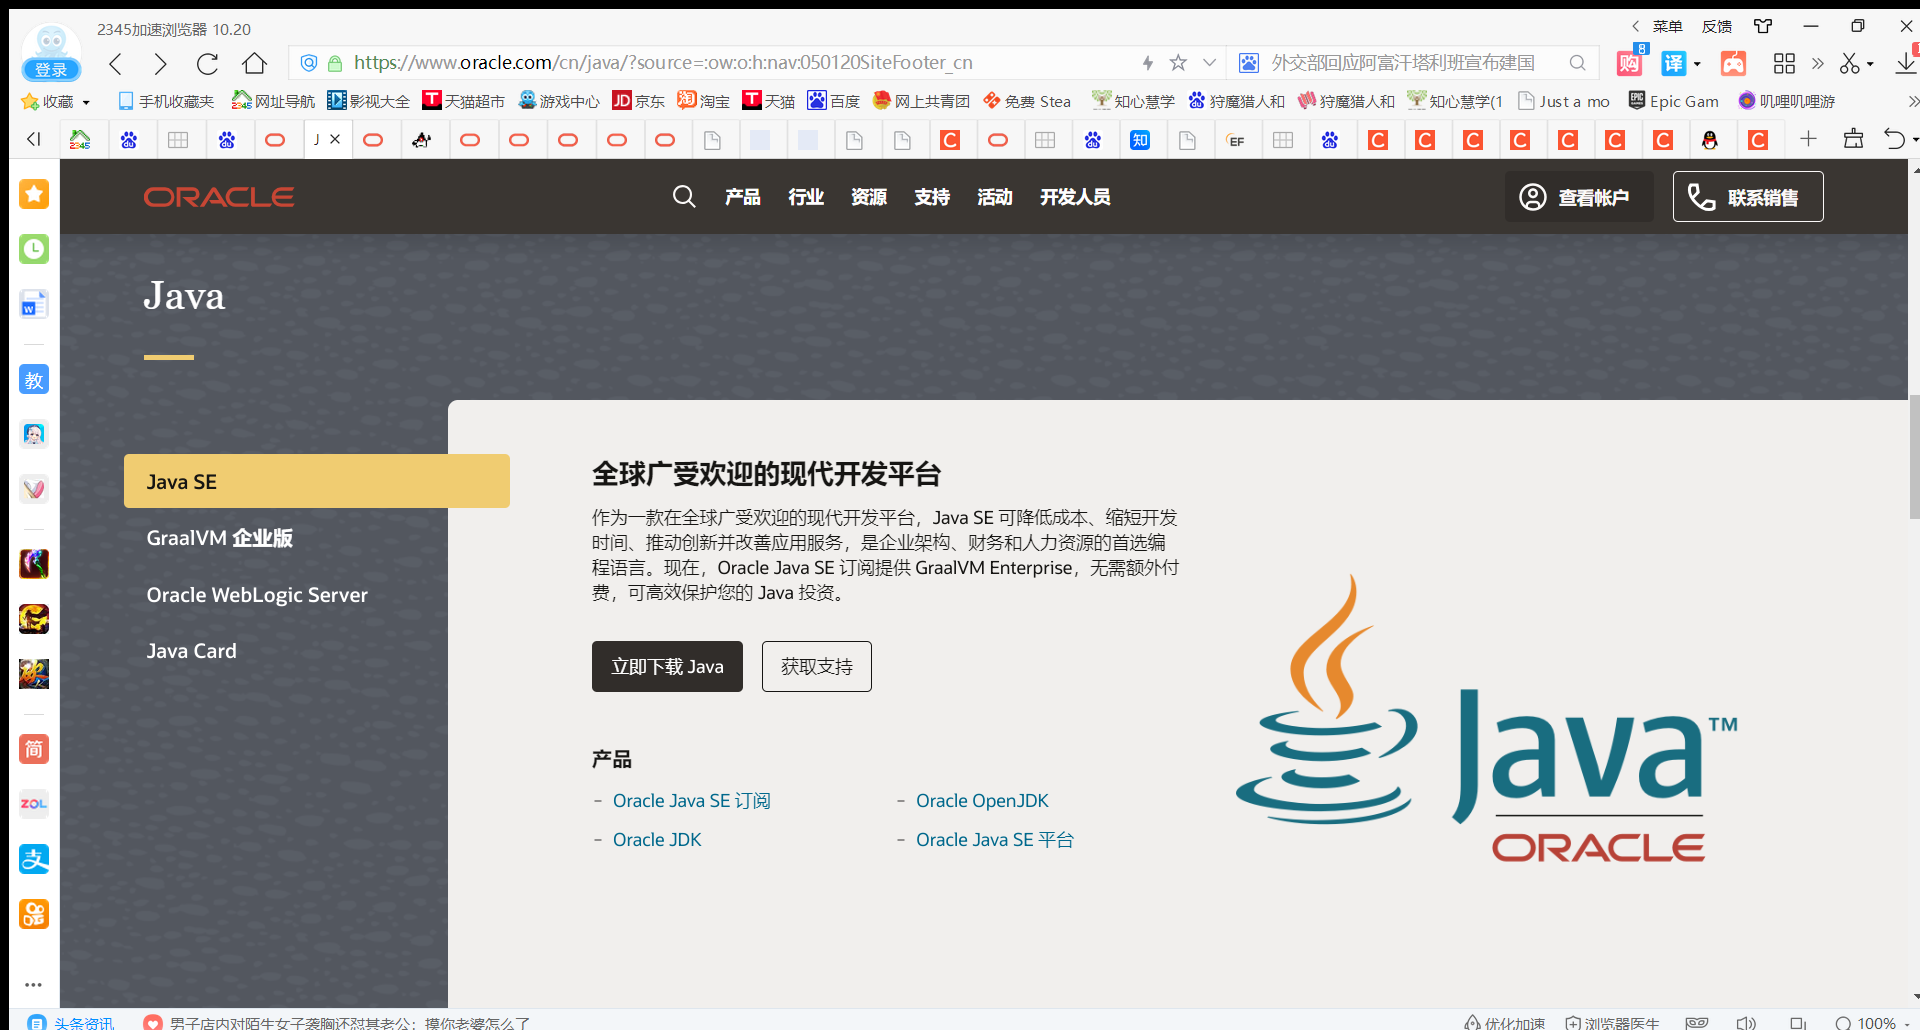The image size is (1920, 1030).
Task: Open the 支持 navigation menu
Action: point(932,197)
